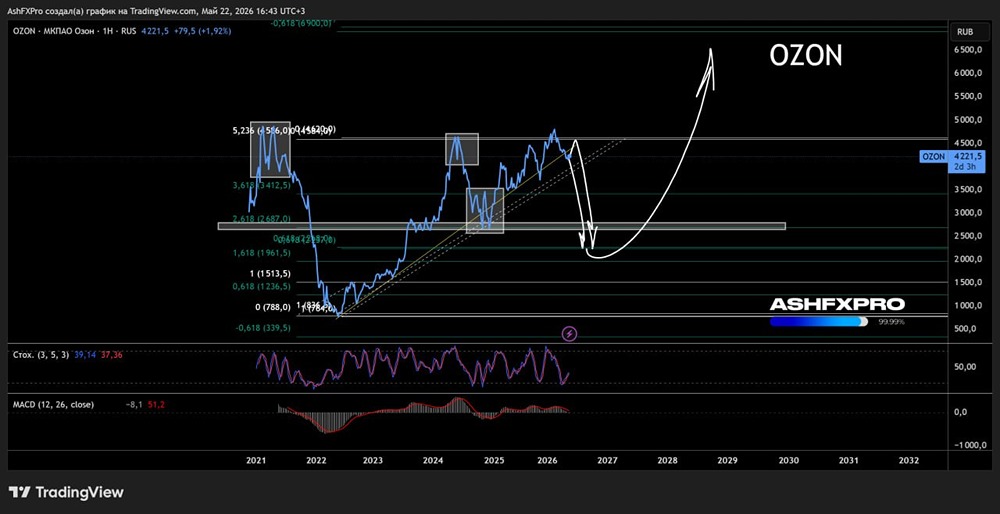Click the −1000,0 MACD axis label
1000x514 pixels.
[x=970, y=445]
